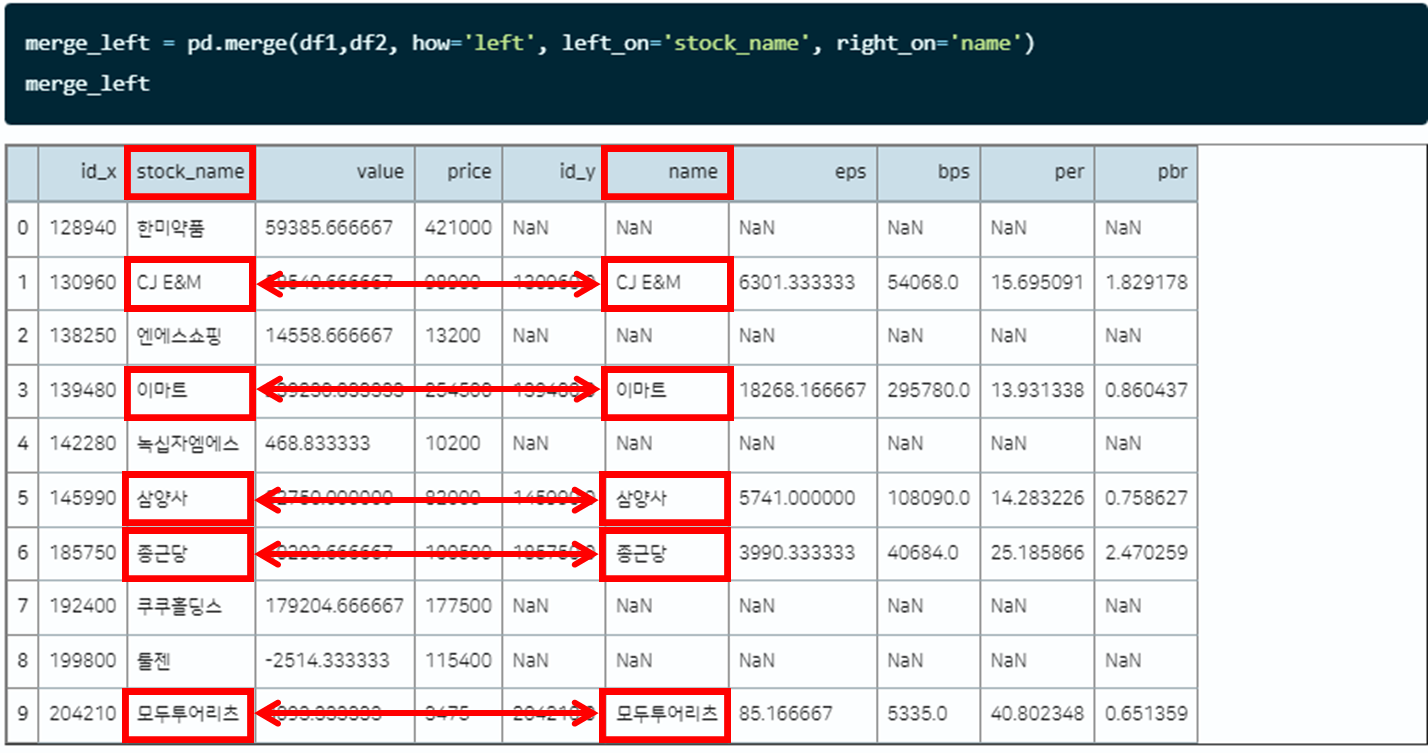Click CJ E&M in the stock_name column

(x=190, y=282)
